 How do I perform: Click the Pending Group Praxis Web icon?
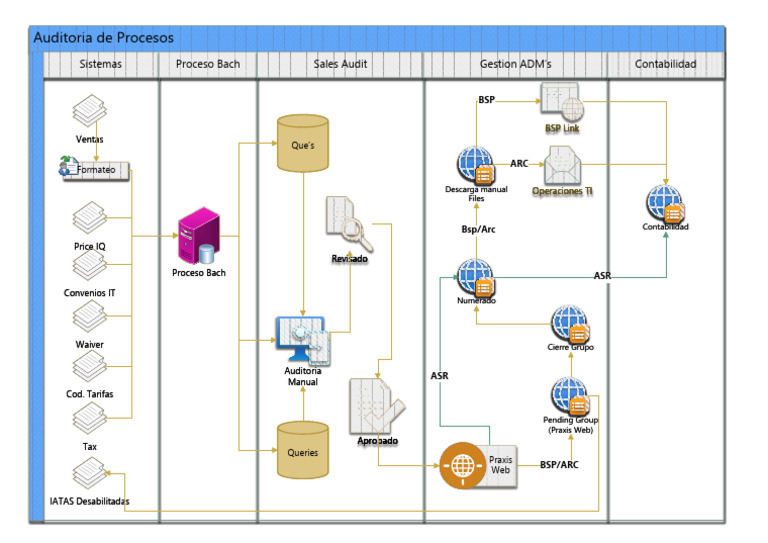tap(570, 396)
